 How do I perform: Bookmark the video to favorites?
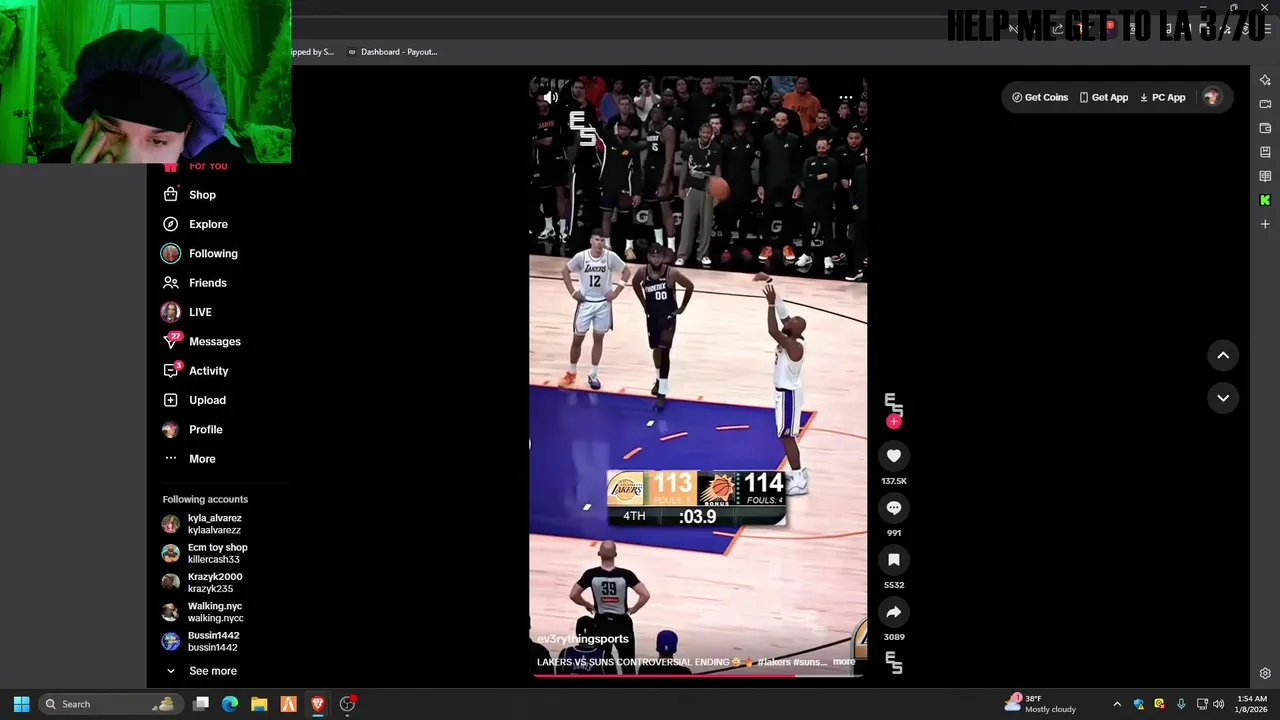[x=894, y=560]
